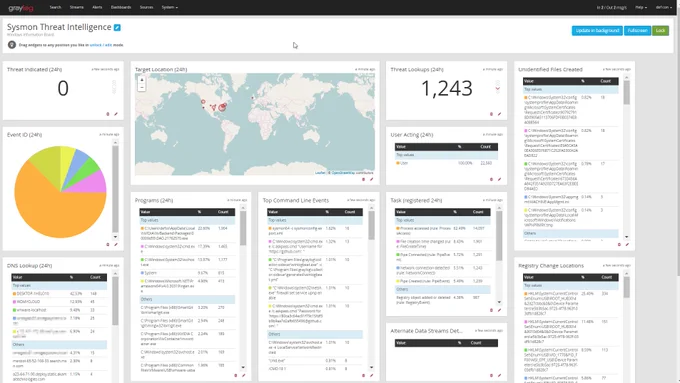Expand the System dropdown menu
This screenshot has height=383, width=680.
click(170, 7)
